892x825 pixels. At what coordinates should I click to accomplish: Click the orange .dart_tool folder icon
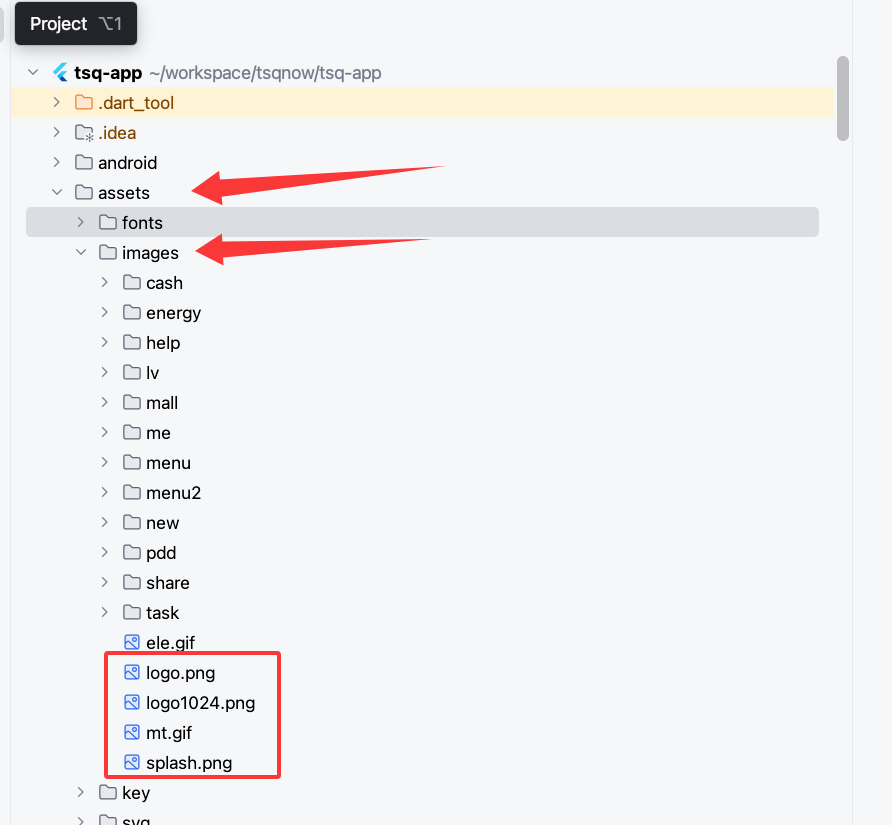pyautogui.click(x=84, y=103)
